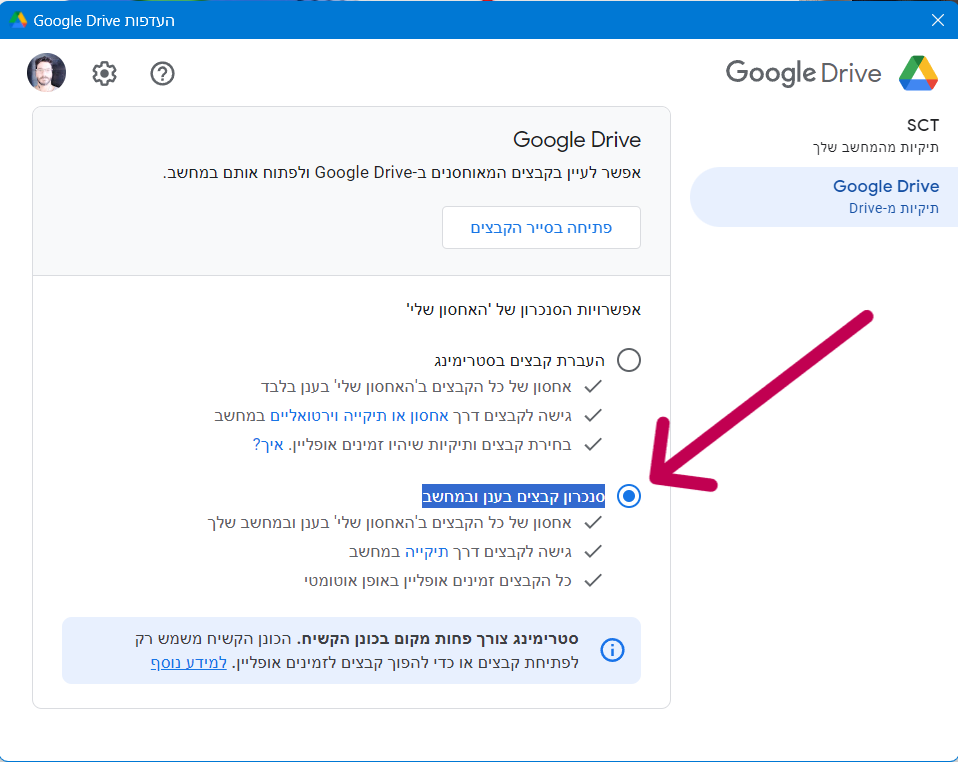Image resolution: width=958 pixels, height=762 pixels.
Task: Click 'פתיחה בסייר הקבצים' button
Action: (541, 227)
